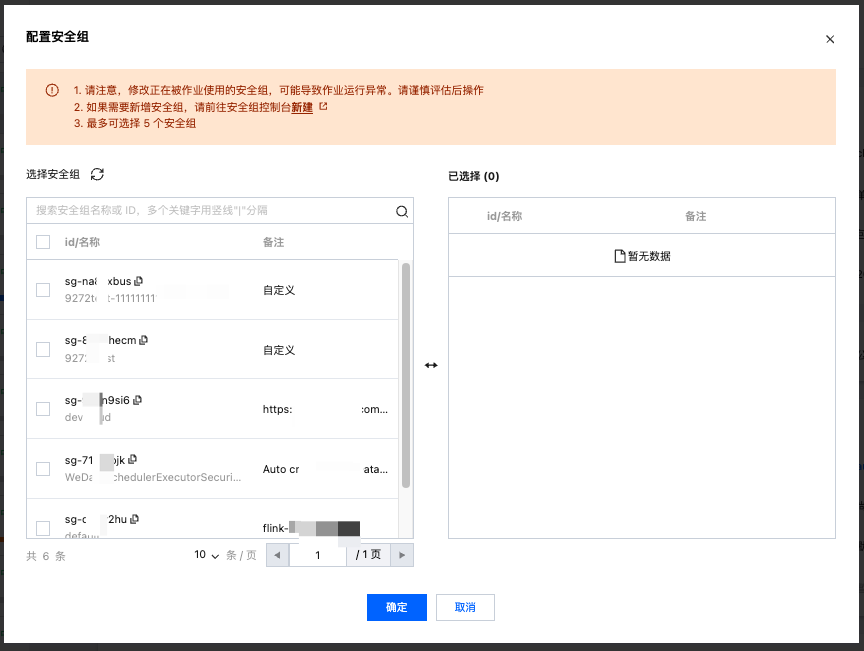Go to previous page arrow
864x651 pixels.
[278, 555]
